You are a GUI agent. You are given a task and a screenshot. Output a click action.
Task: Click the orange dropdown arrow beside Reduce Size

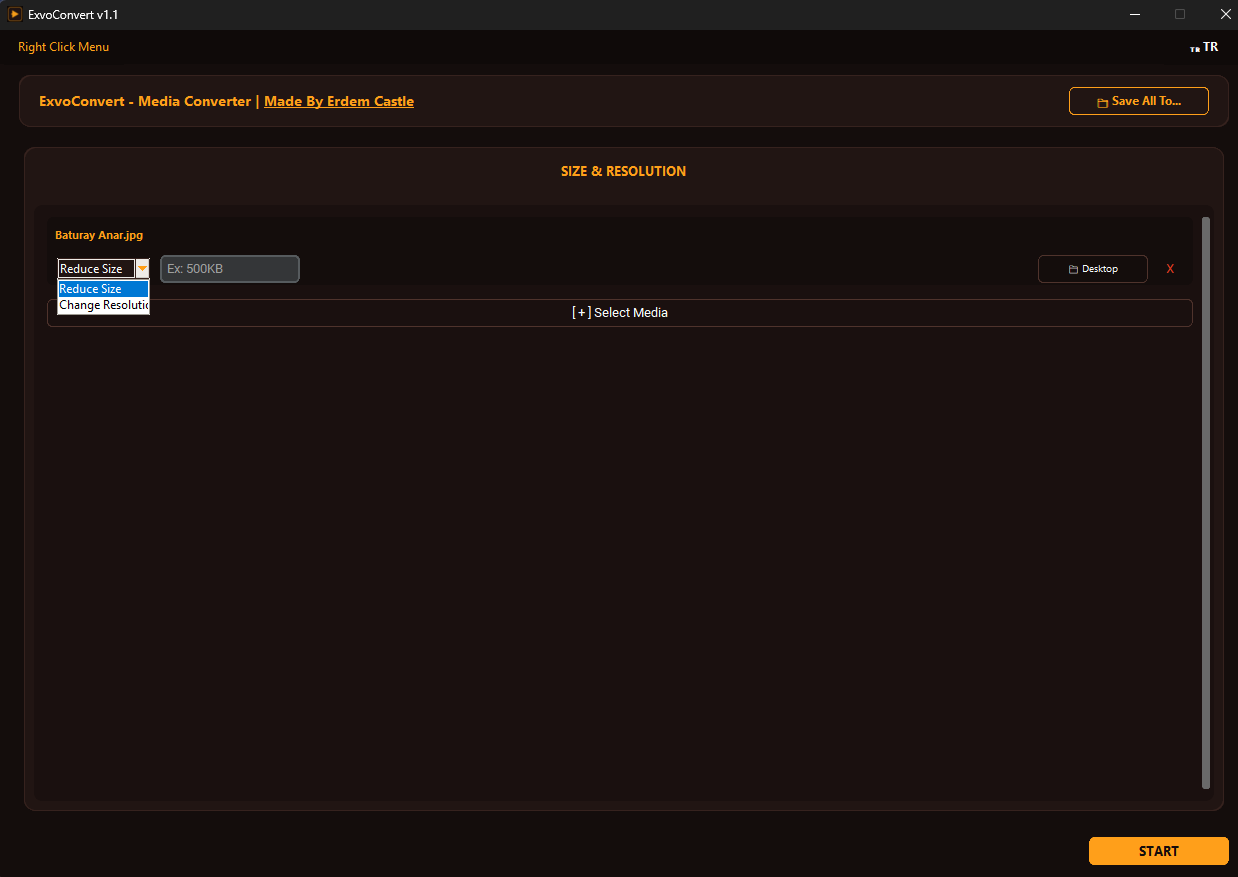[x=142, y=268]
